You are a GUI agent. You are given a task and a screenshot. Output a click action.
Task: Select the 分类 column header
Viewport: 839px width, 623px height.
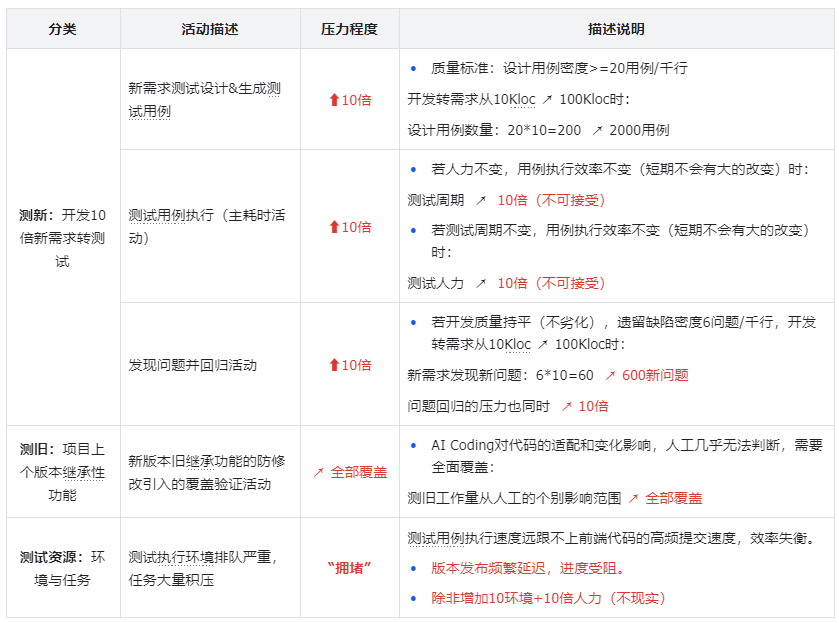pyautogui.click(x=63, y=29)
